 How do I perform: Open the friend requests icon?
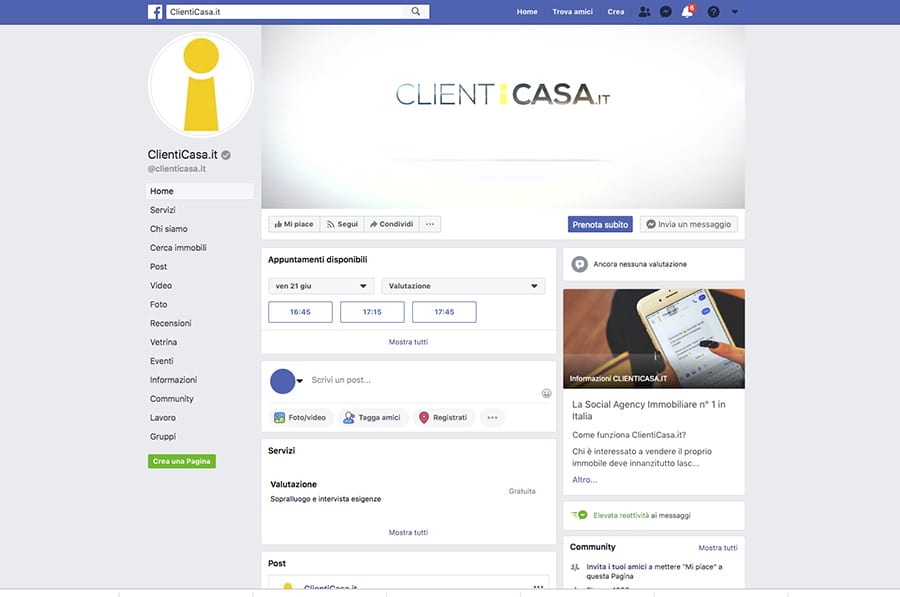tap(645, 11)
